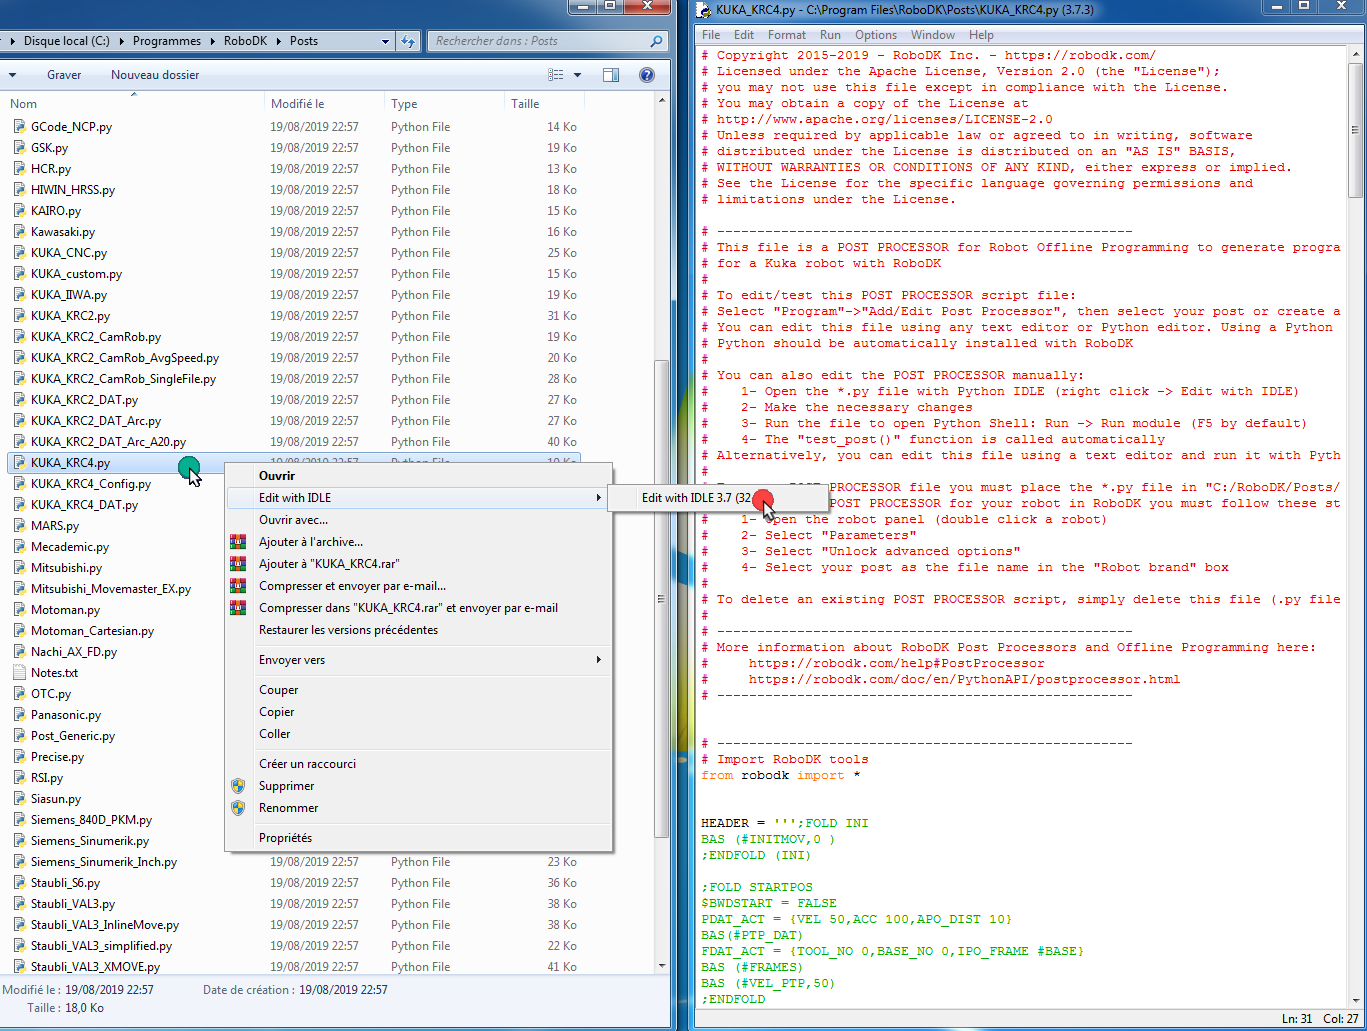Click WinRAR icon beside 'Ajouter à l'archive...'
Image resolution: width=1367 pixels, height=1031 pixels.
coord(238,542)
